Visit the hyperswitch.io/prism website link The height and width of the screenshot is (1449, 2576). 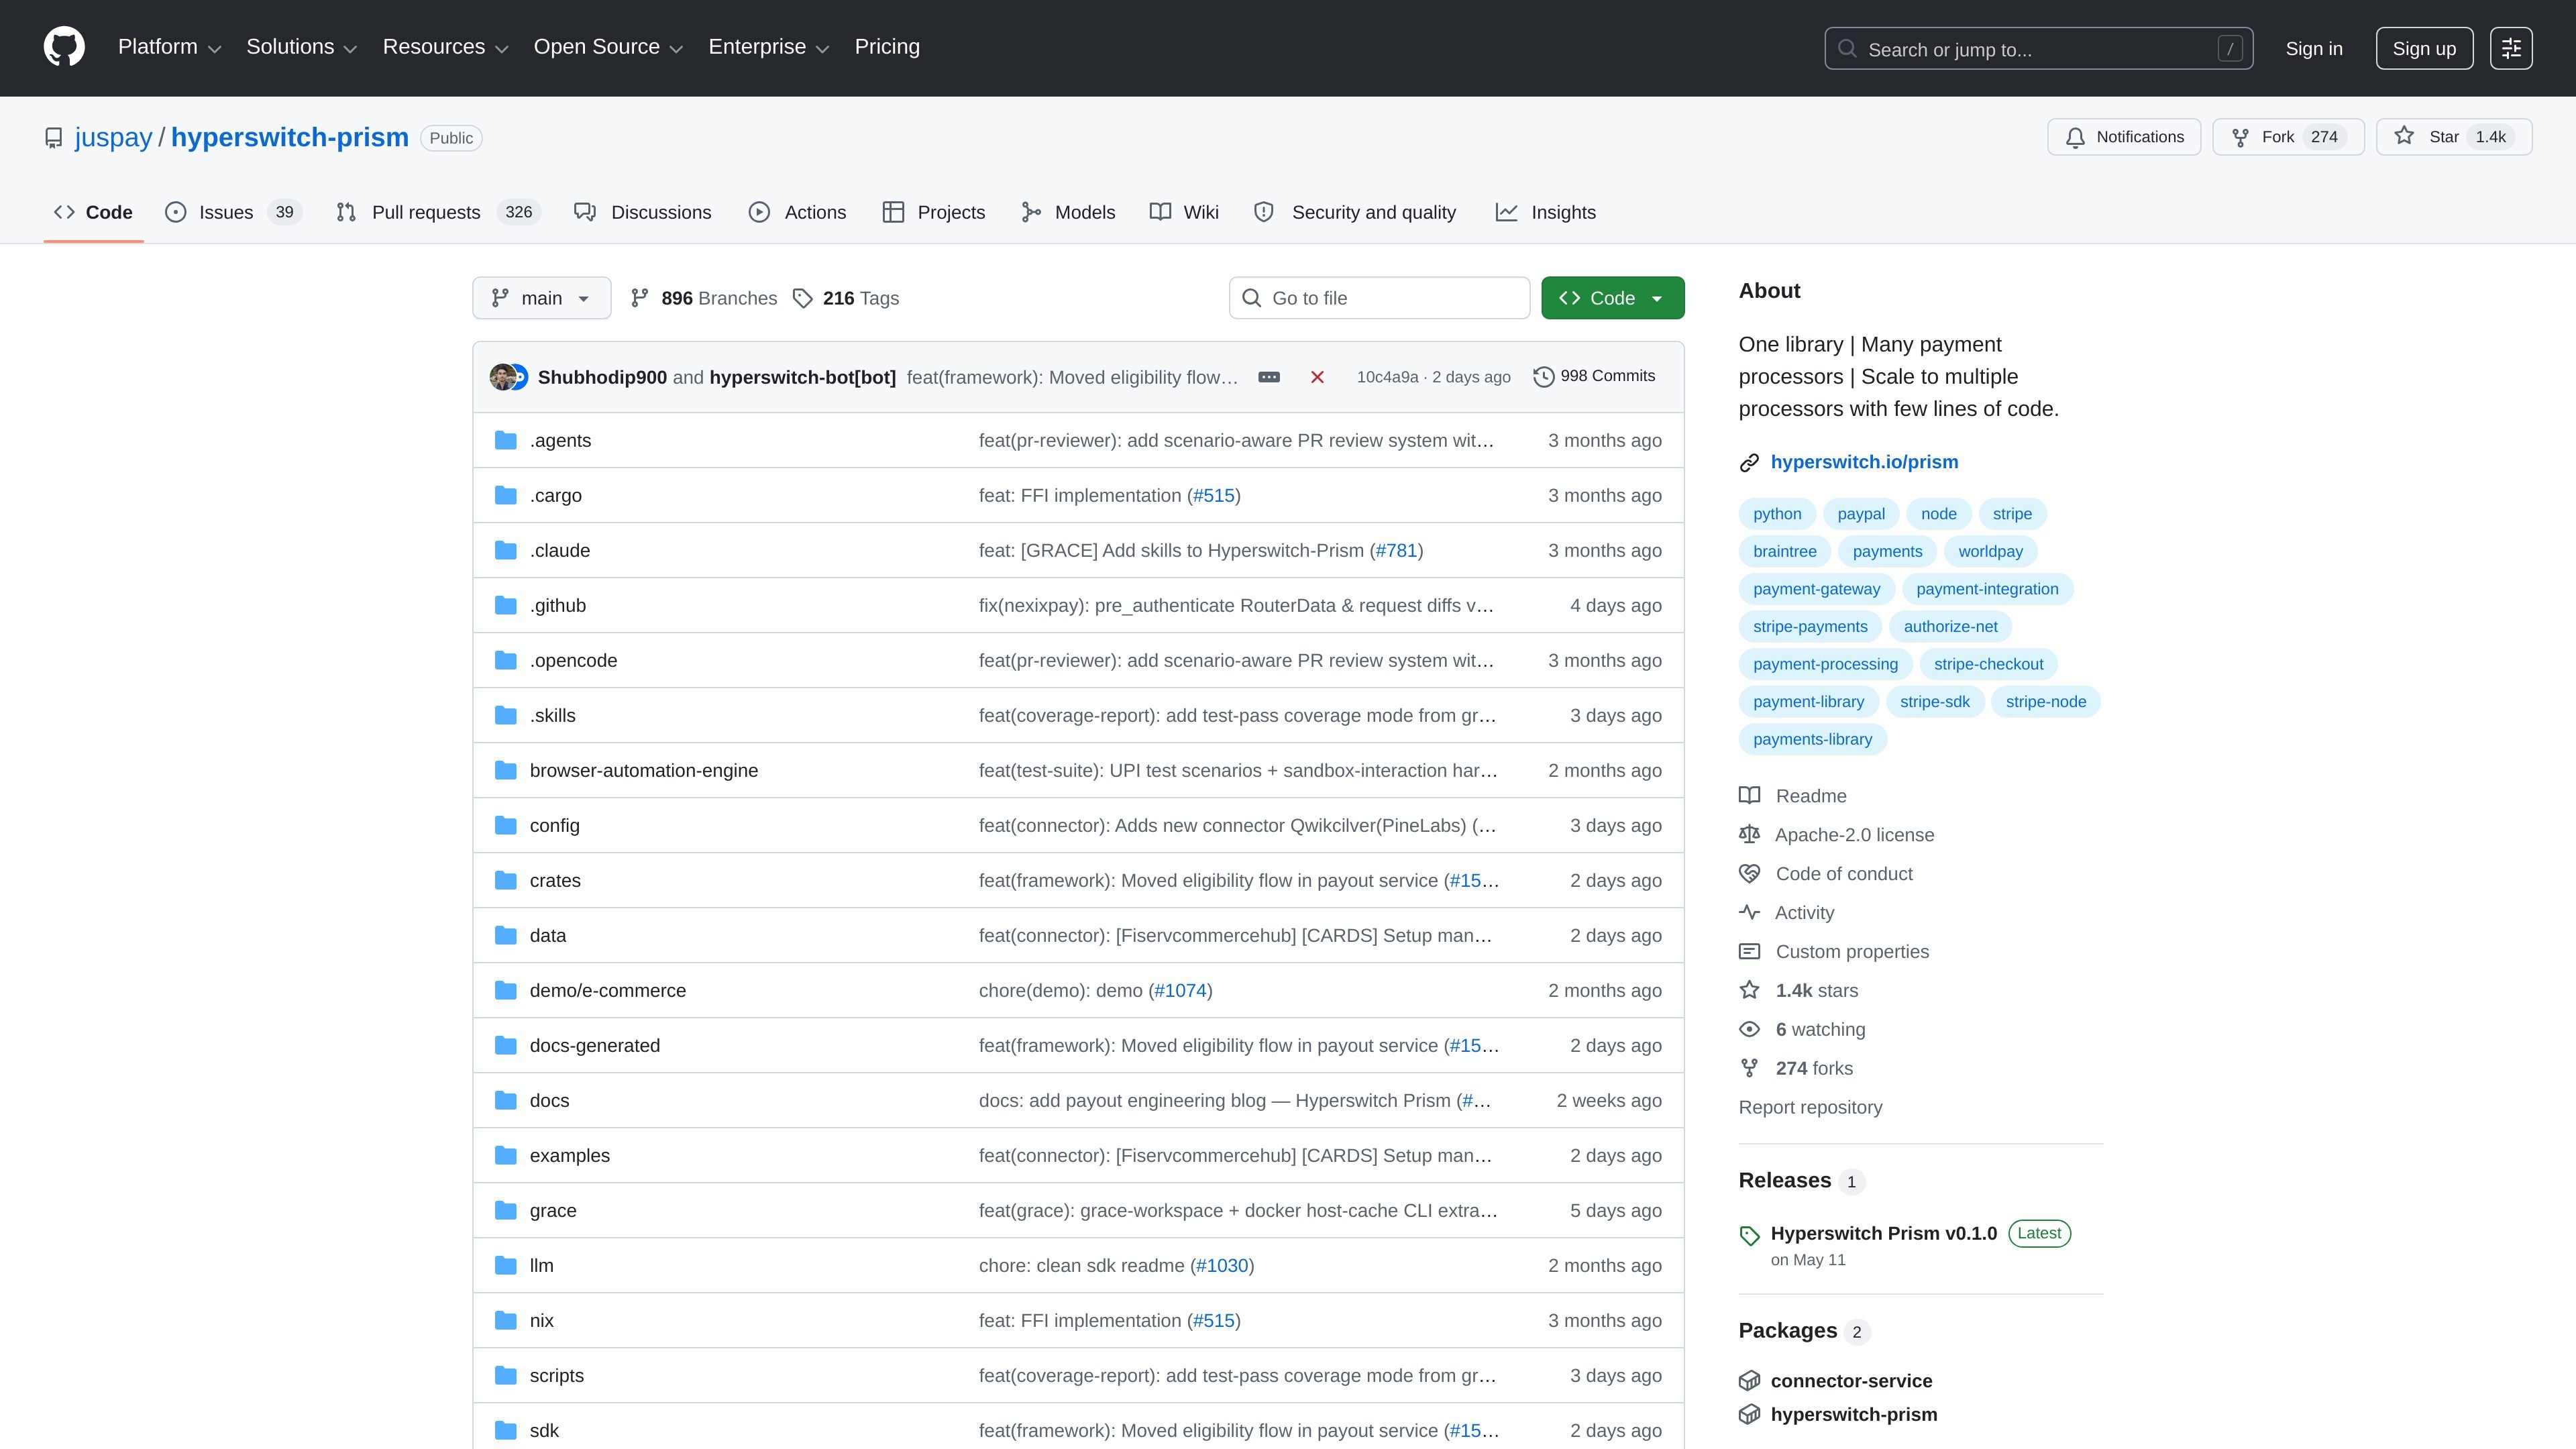tap(1864, 462)
